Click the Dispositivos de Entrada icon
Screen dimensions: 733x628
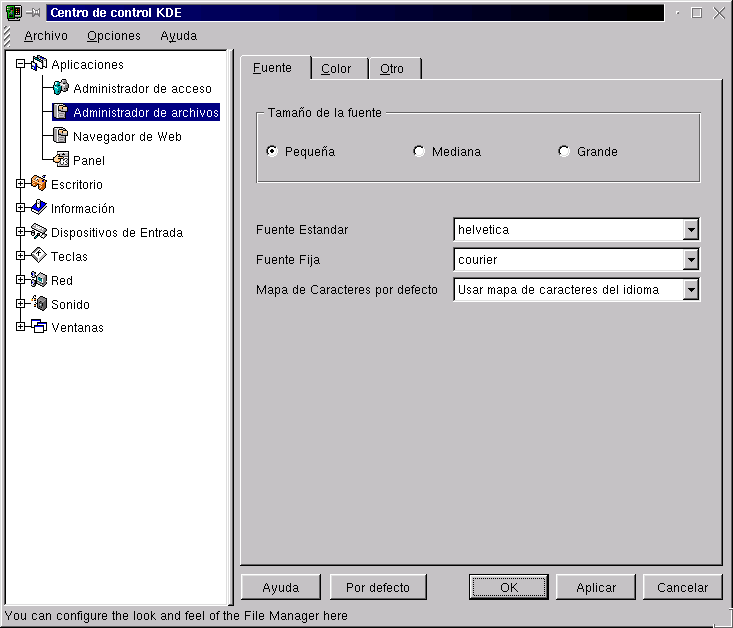pos(39,232)
